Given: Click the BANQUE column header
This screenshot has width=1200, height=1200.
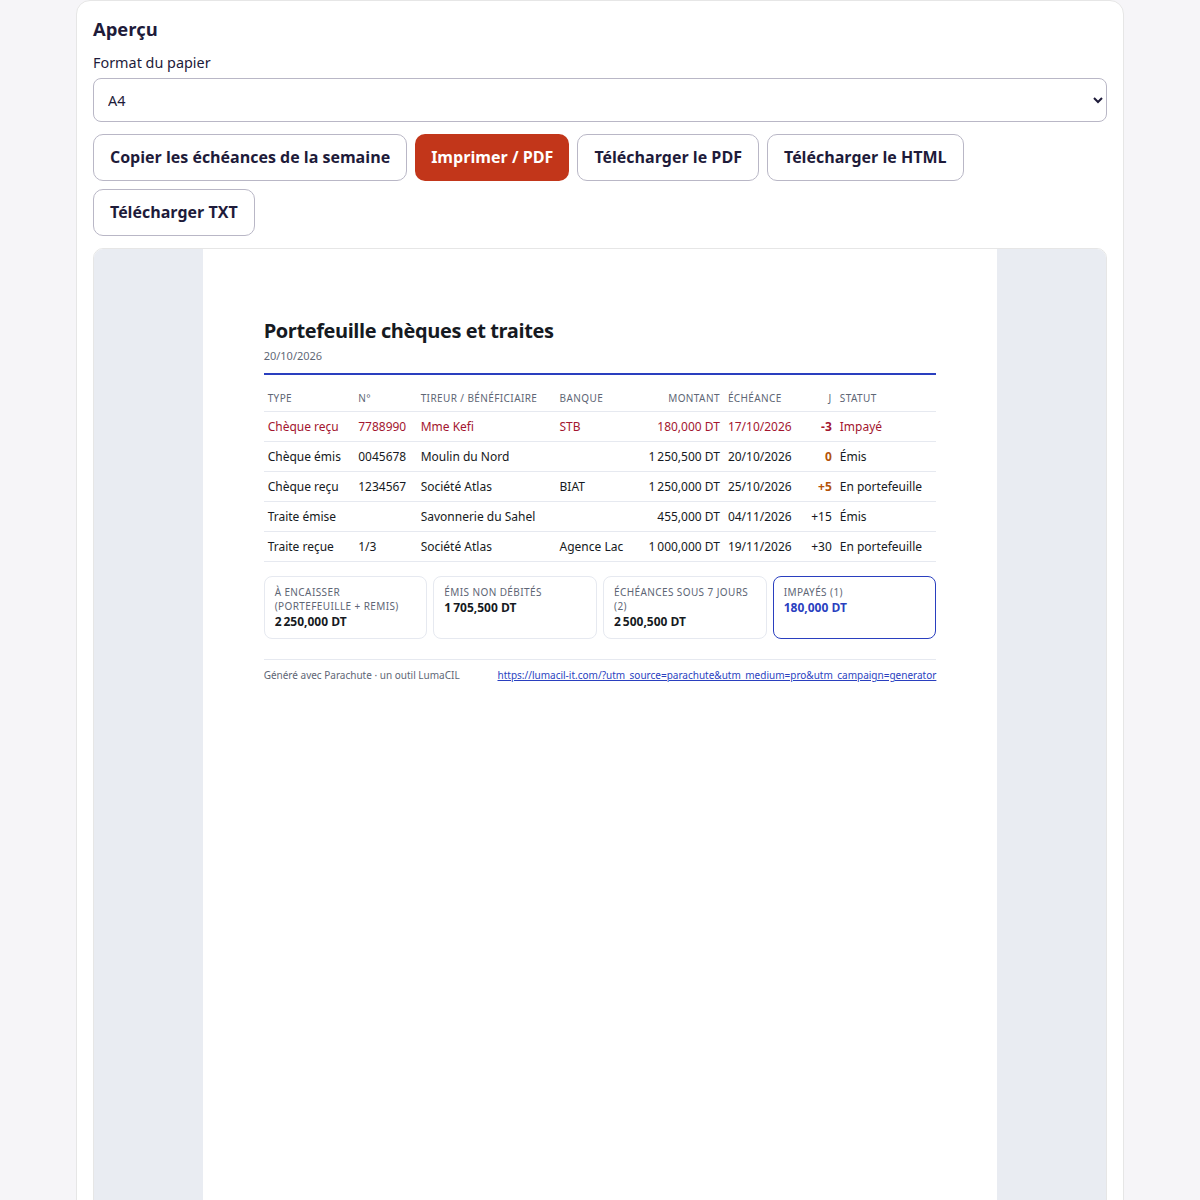Looking at the screenshot, I should [581, 398].
